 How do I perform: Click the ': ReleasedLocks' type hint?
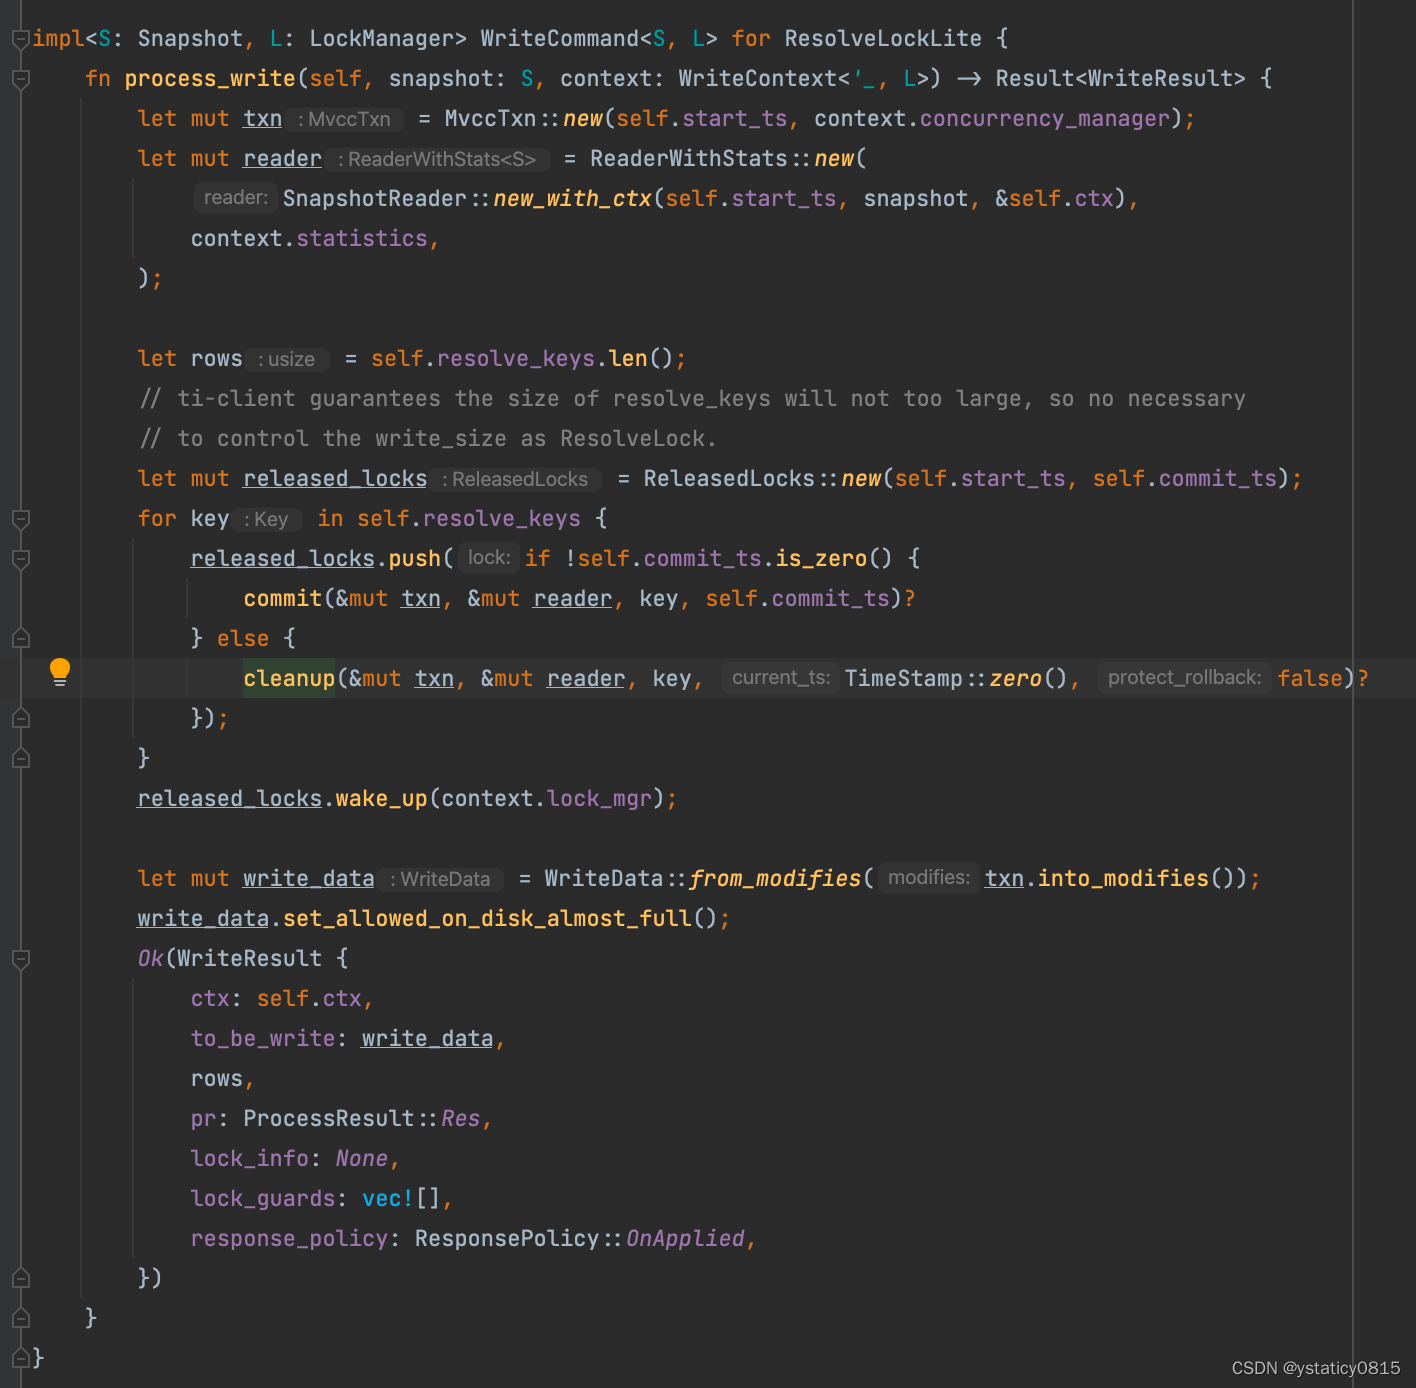(516, 479)
